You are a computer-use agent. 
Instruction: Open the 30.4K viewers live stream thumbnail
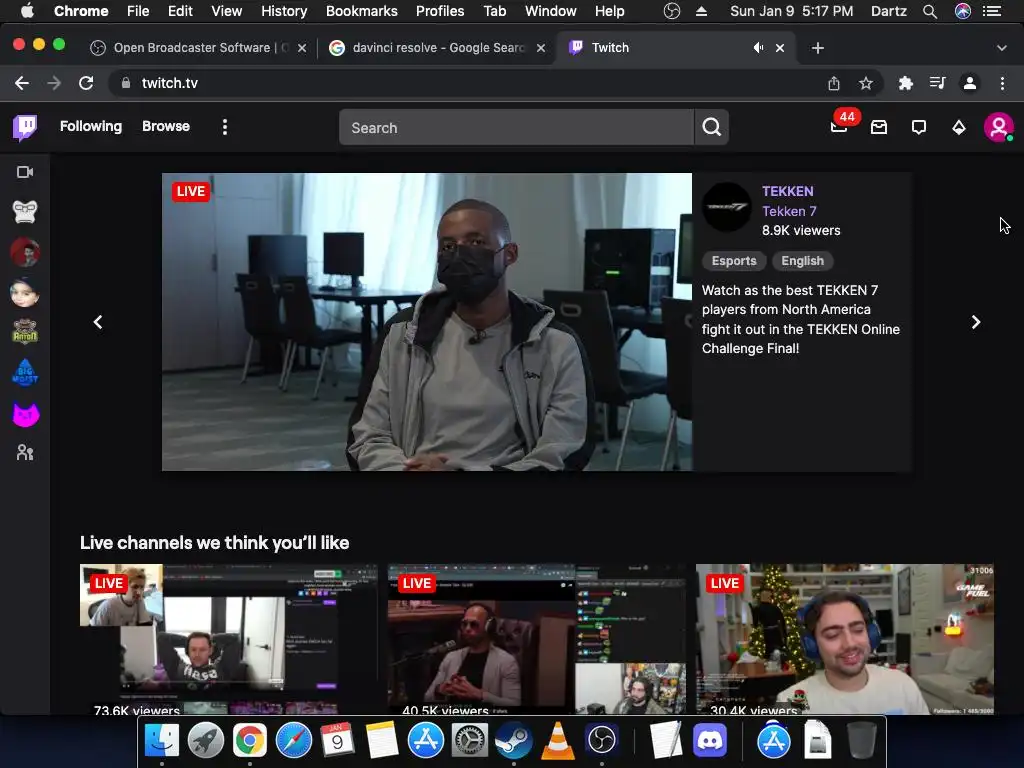[845, 639]
